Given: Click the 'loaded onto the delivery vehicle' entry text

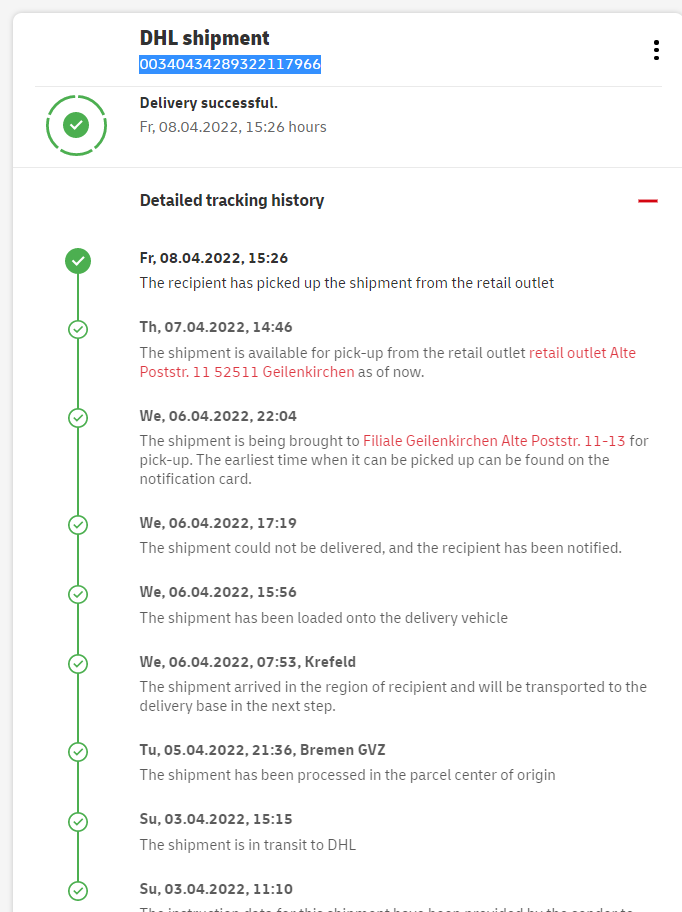Looking at the screenshot, I should point(324,618).
